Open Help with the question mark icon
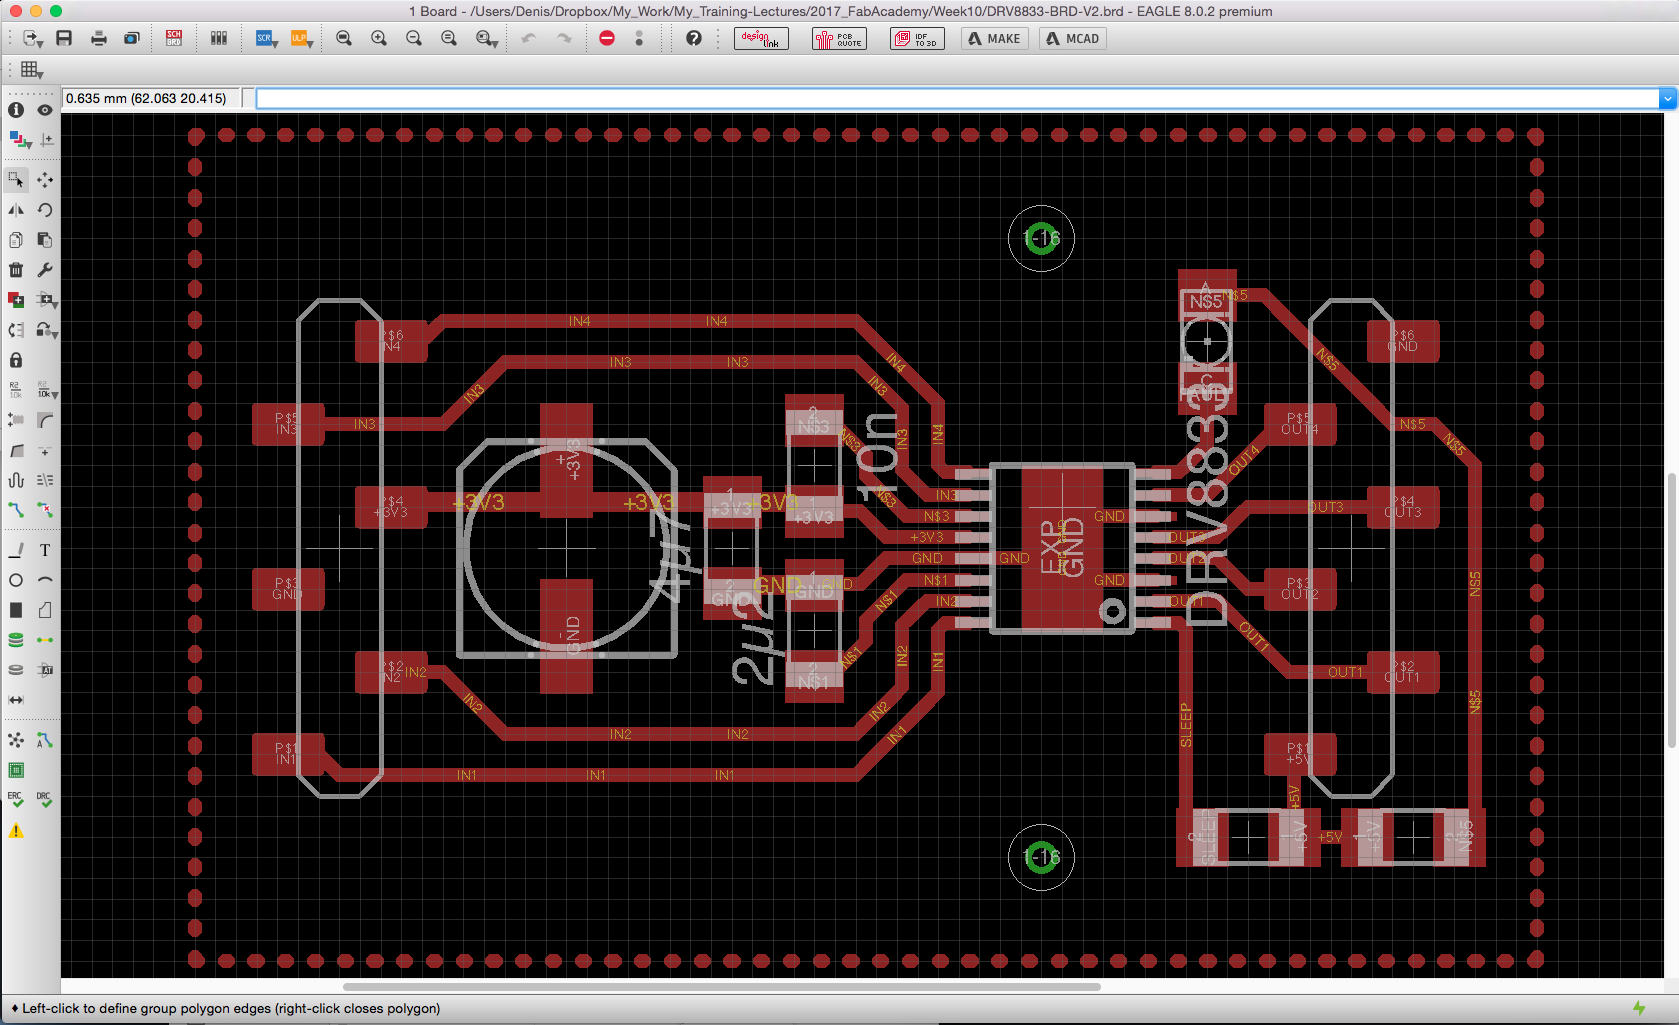This screenshot has width=1679, height=1025. tap(693, 38)
